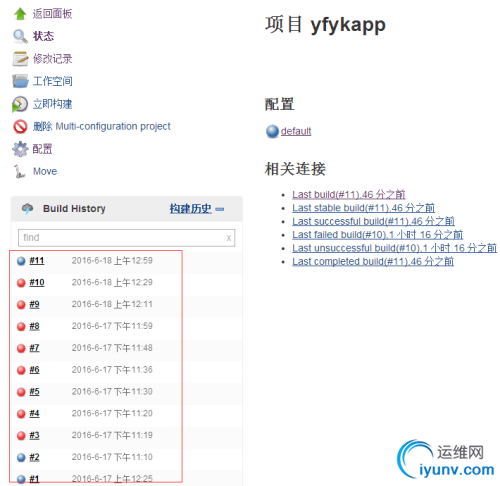The width and height of the screenshot is (500, 486).
Task: Open build #8 link
Action: [34, 326]
